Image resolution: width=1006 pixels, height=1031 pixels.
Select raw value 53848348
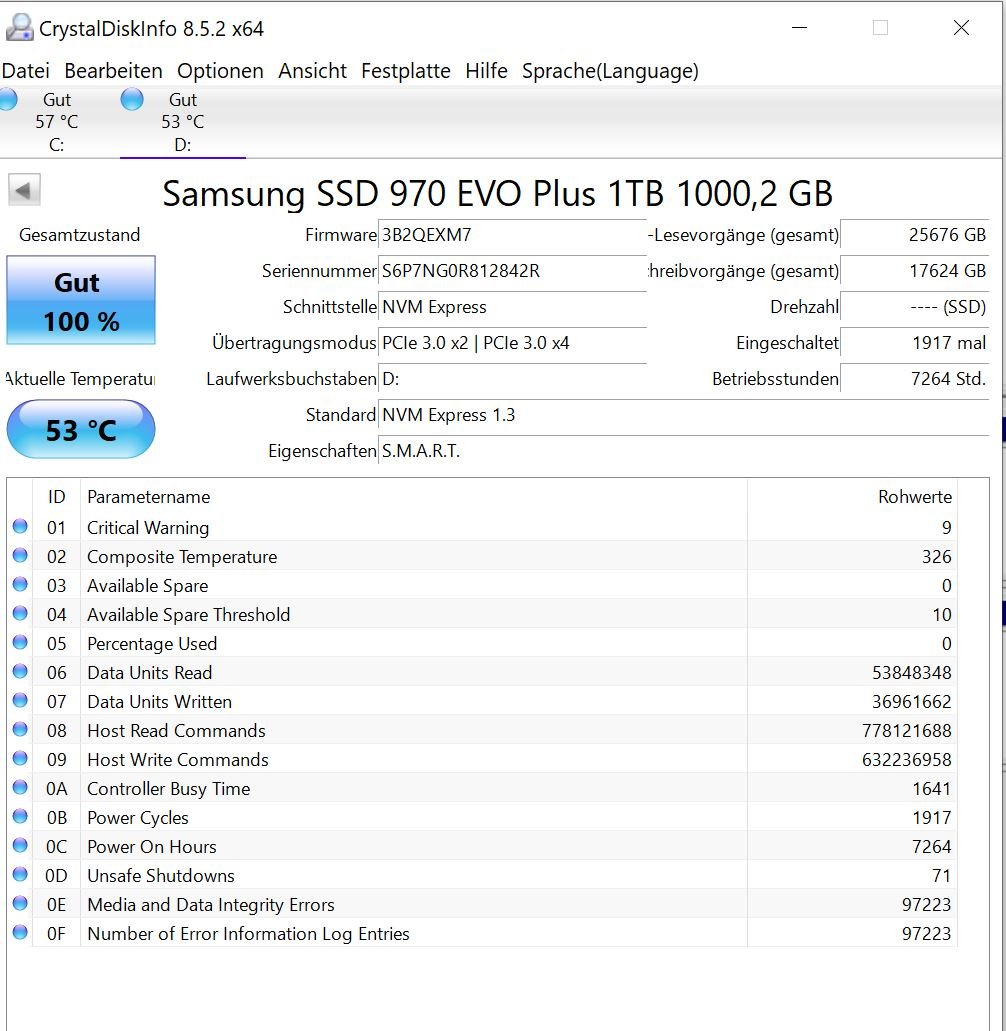tap(911, 673)
